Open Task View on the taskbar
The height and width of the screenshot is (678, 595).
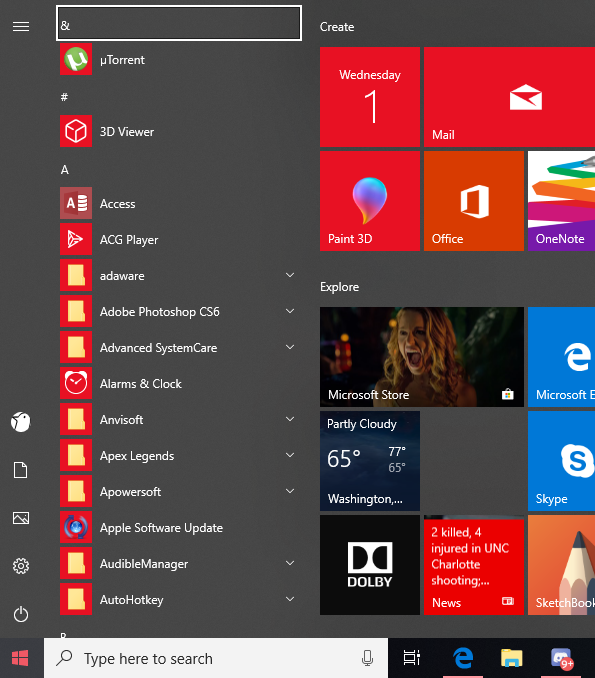[x=412, y=658]
